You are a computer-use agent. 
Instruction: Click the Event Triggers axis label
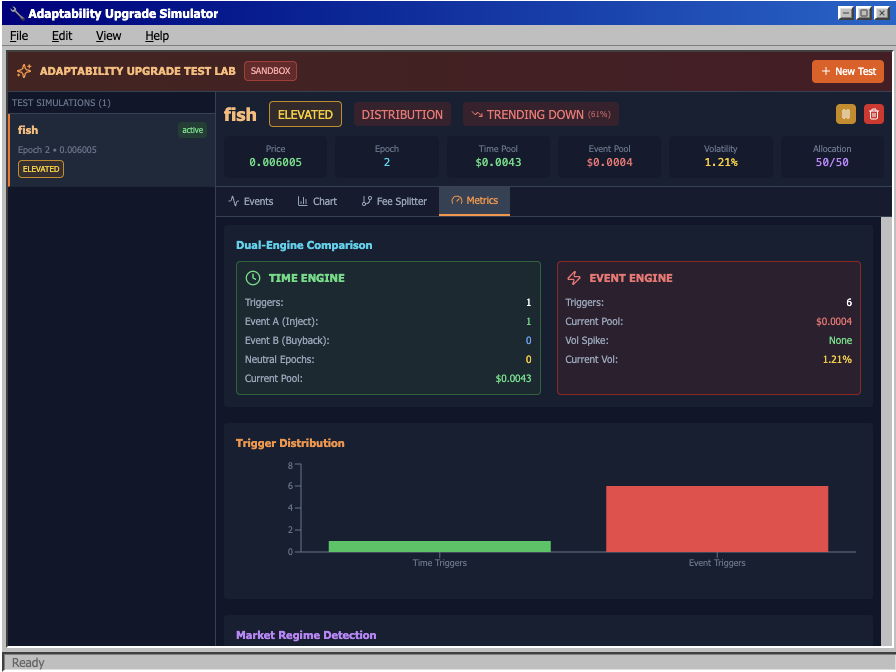717,563
